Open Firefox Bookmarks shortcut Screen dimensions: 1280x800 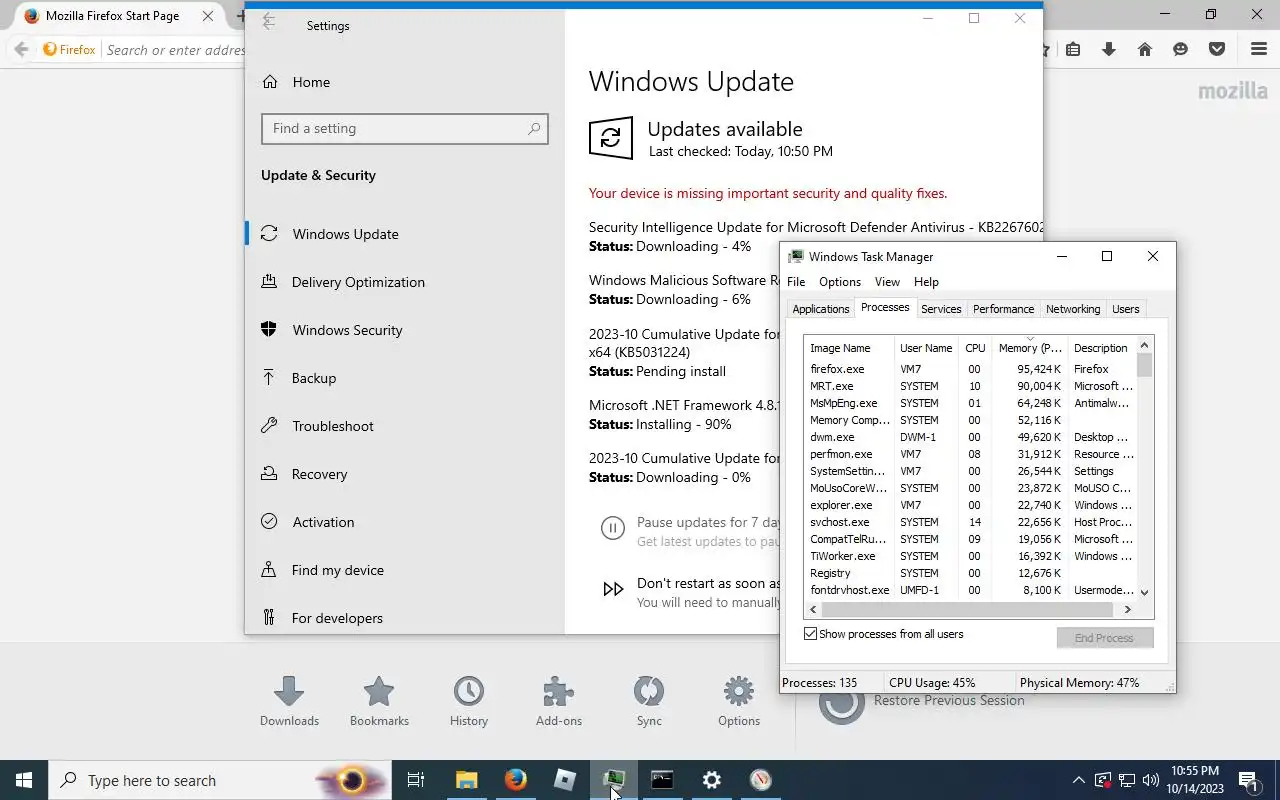pyautogui.click(x=379, y=701)
